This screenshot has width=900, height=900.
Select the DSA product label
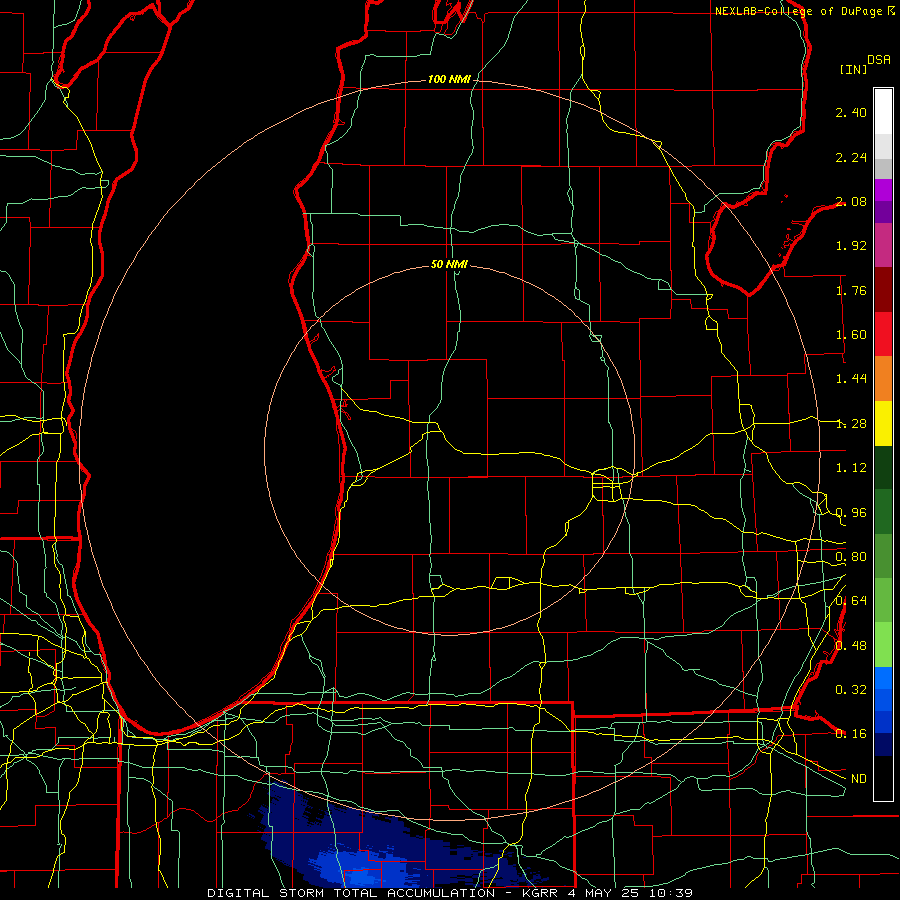tap(879, 60)
